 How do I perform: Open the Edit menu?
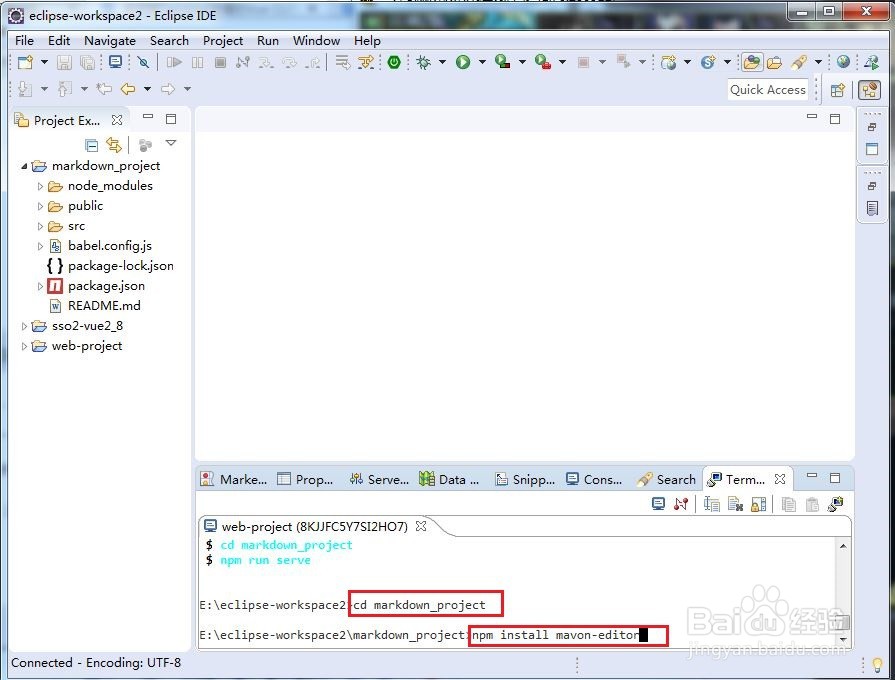click(x=59, y=41)
